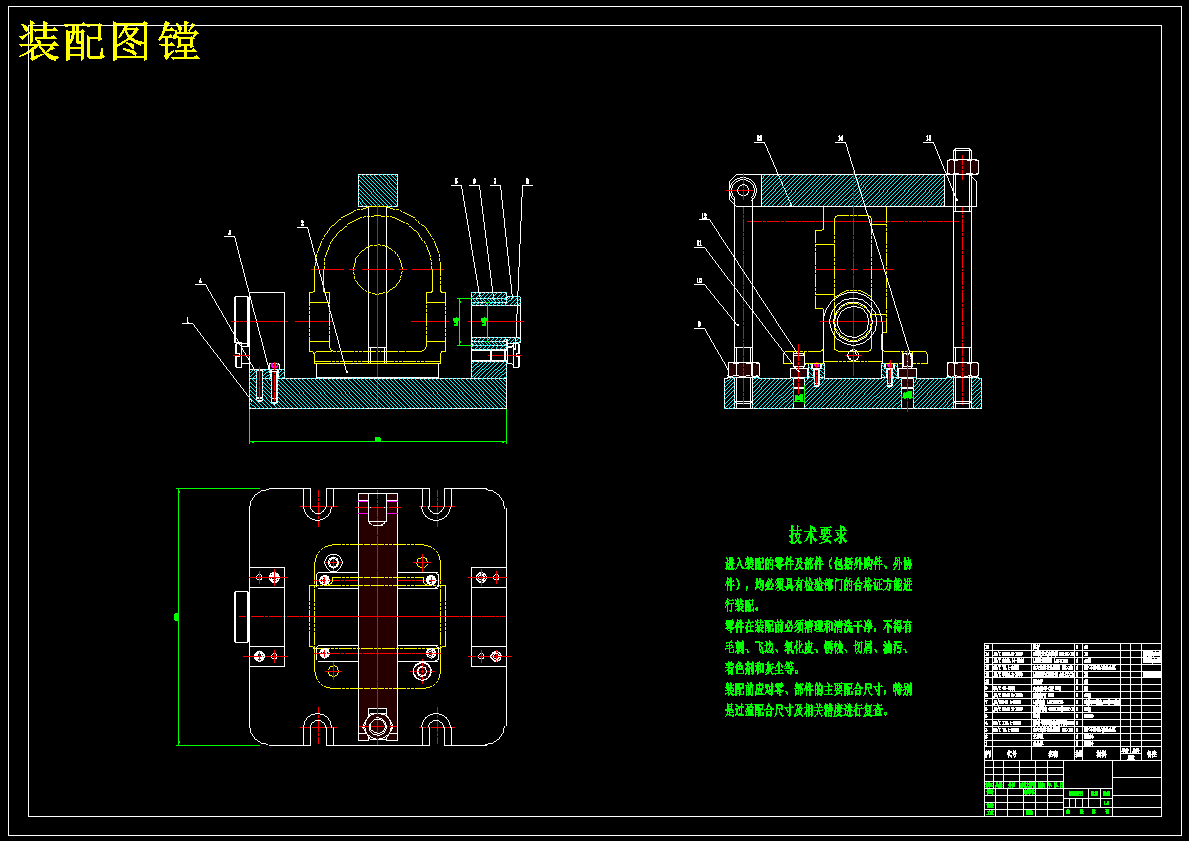Pick the hatched base plate in the front section view
The height and width of the screenshot is (841, 1189).
[378, 394]
